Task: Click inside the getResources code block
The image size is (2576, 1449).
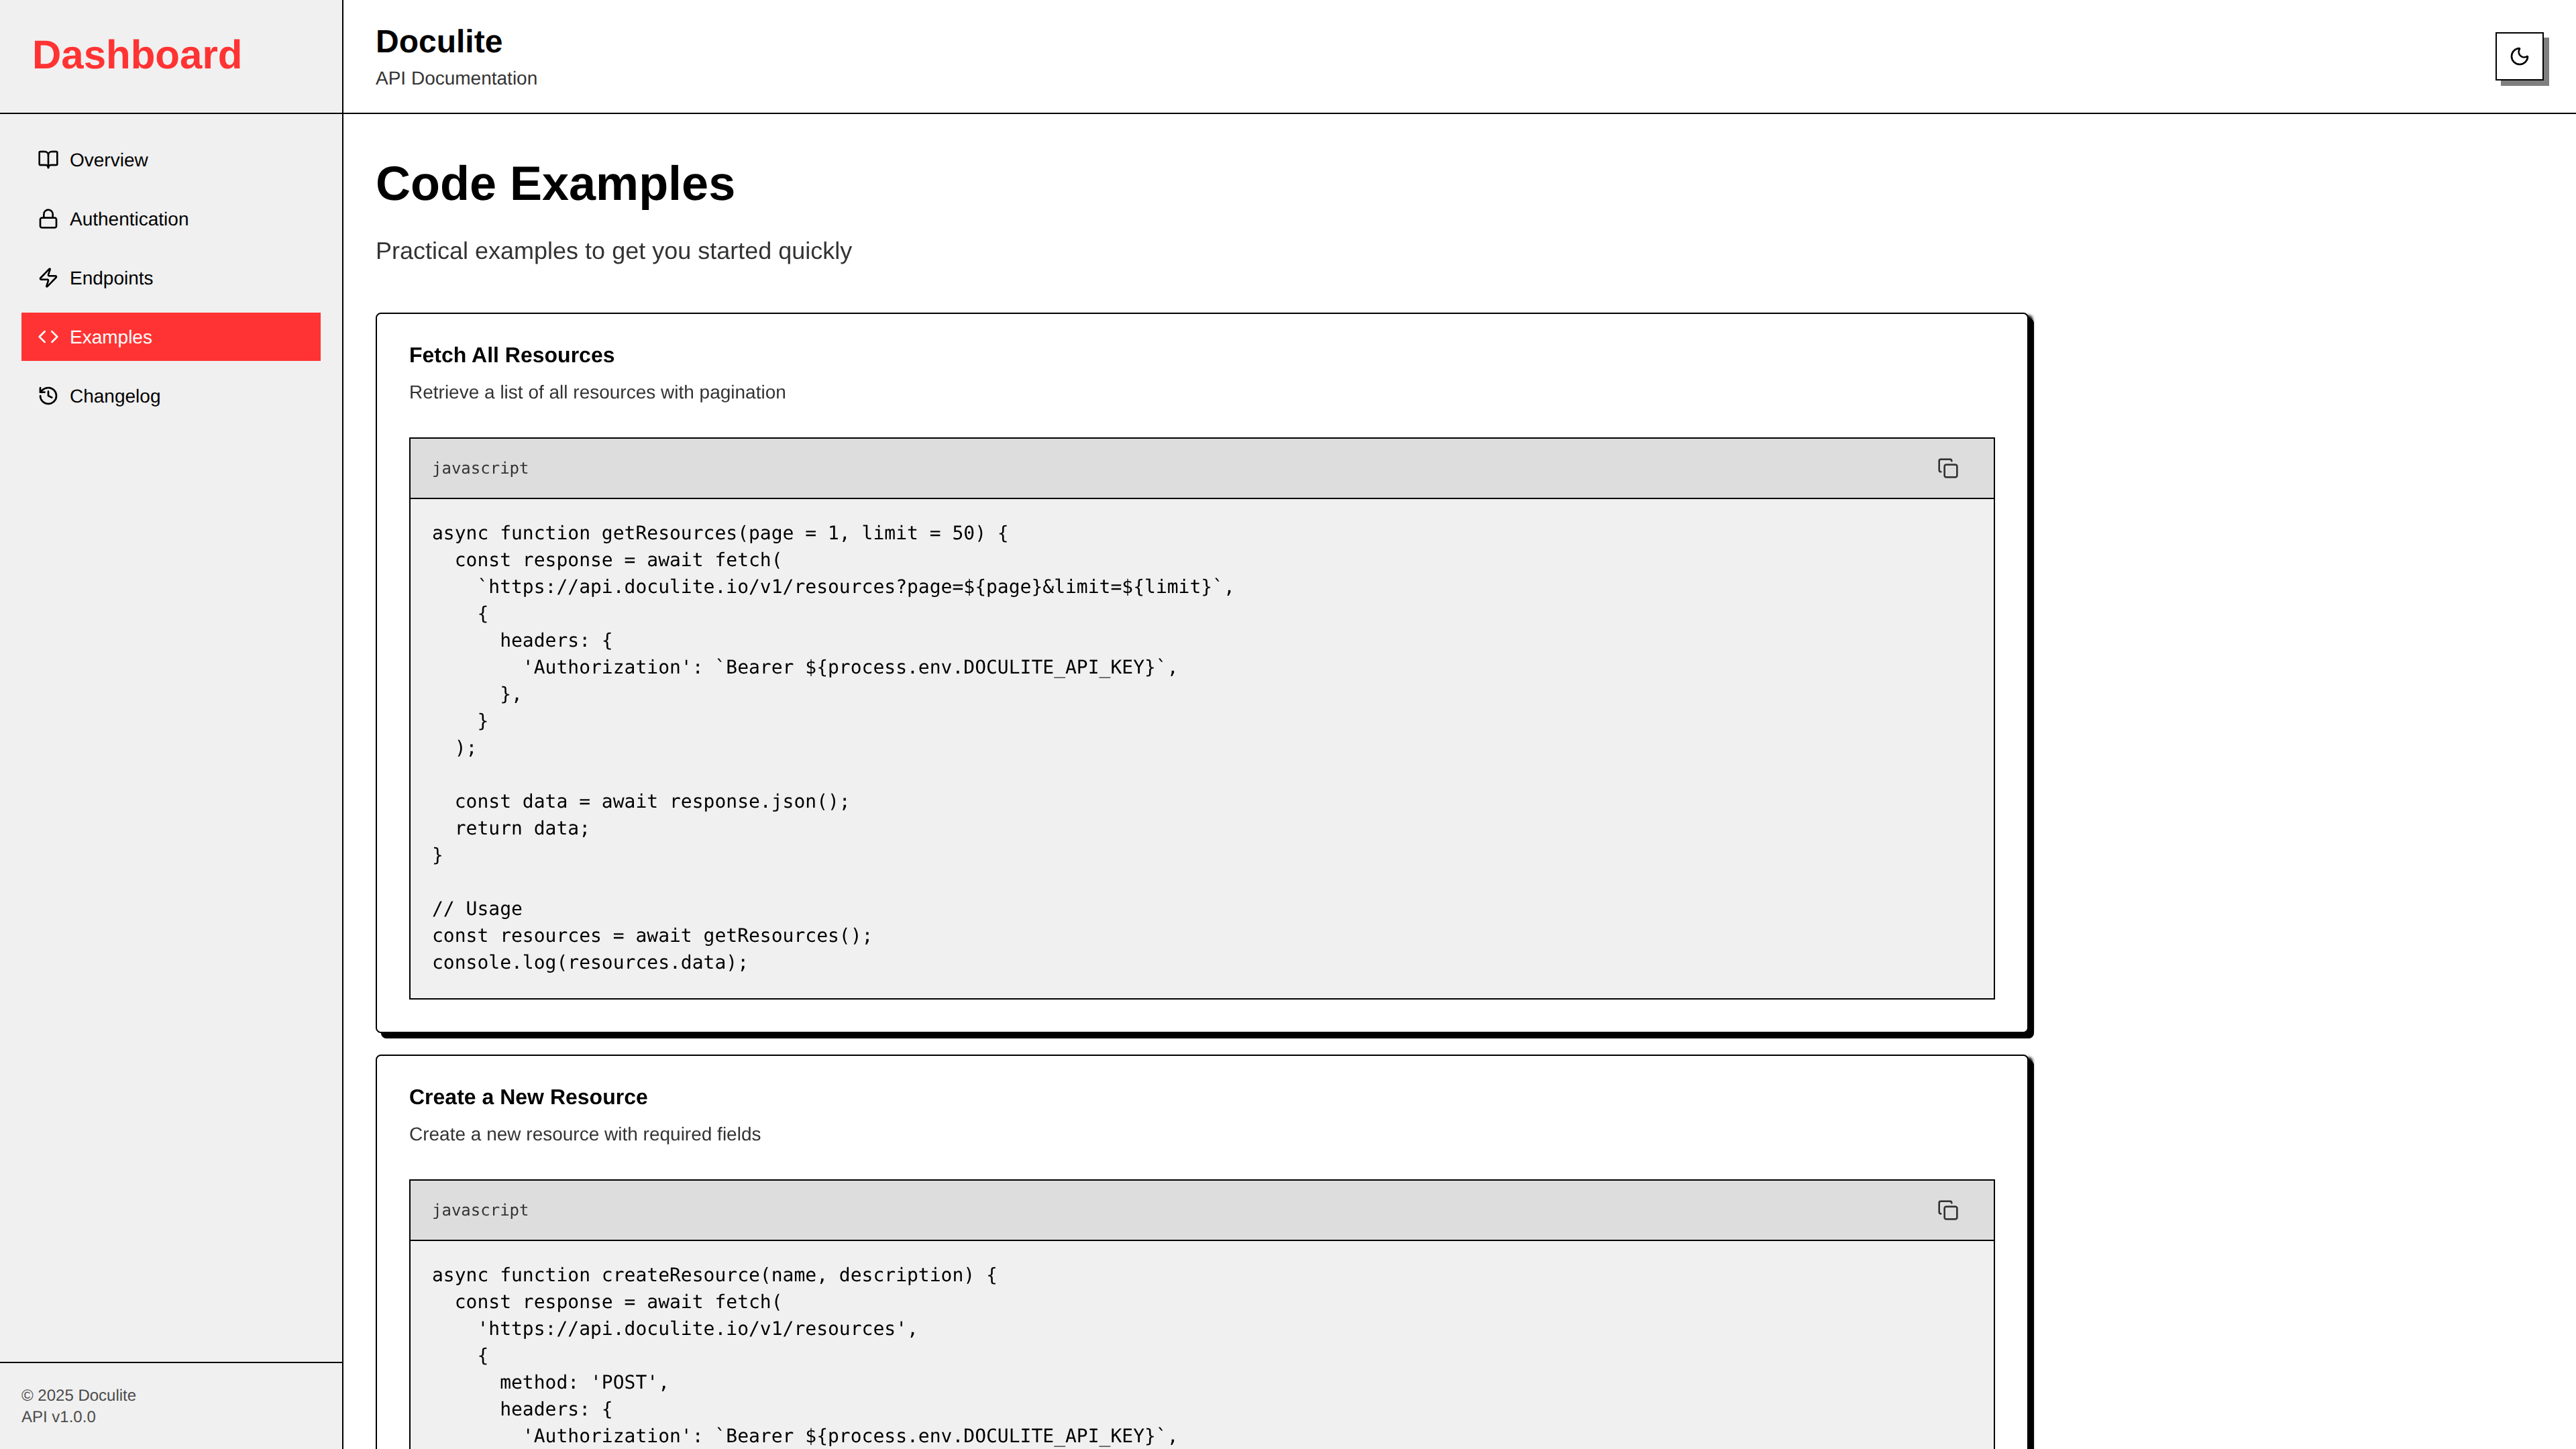Action: [x=1200, y=747]
